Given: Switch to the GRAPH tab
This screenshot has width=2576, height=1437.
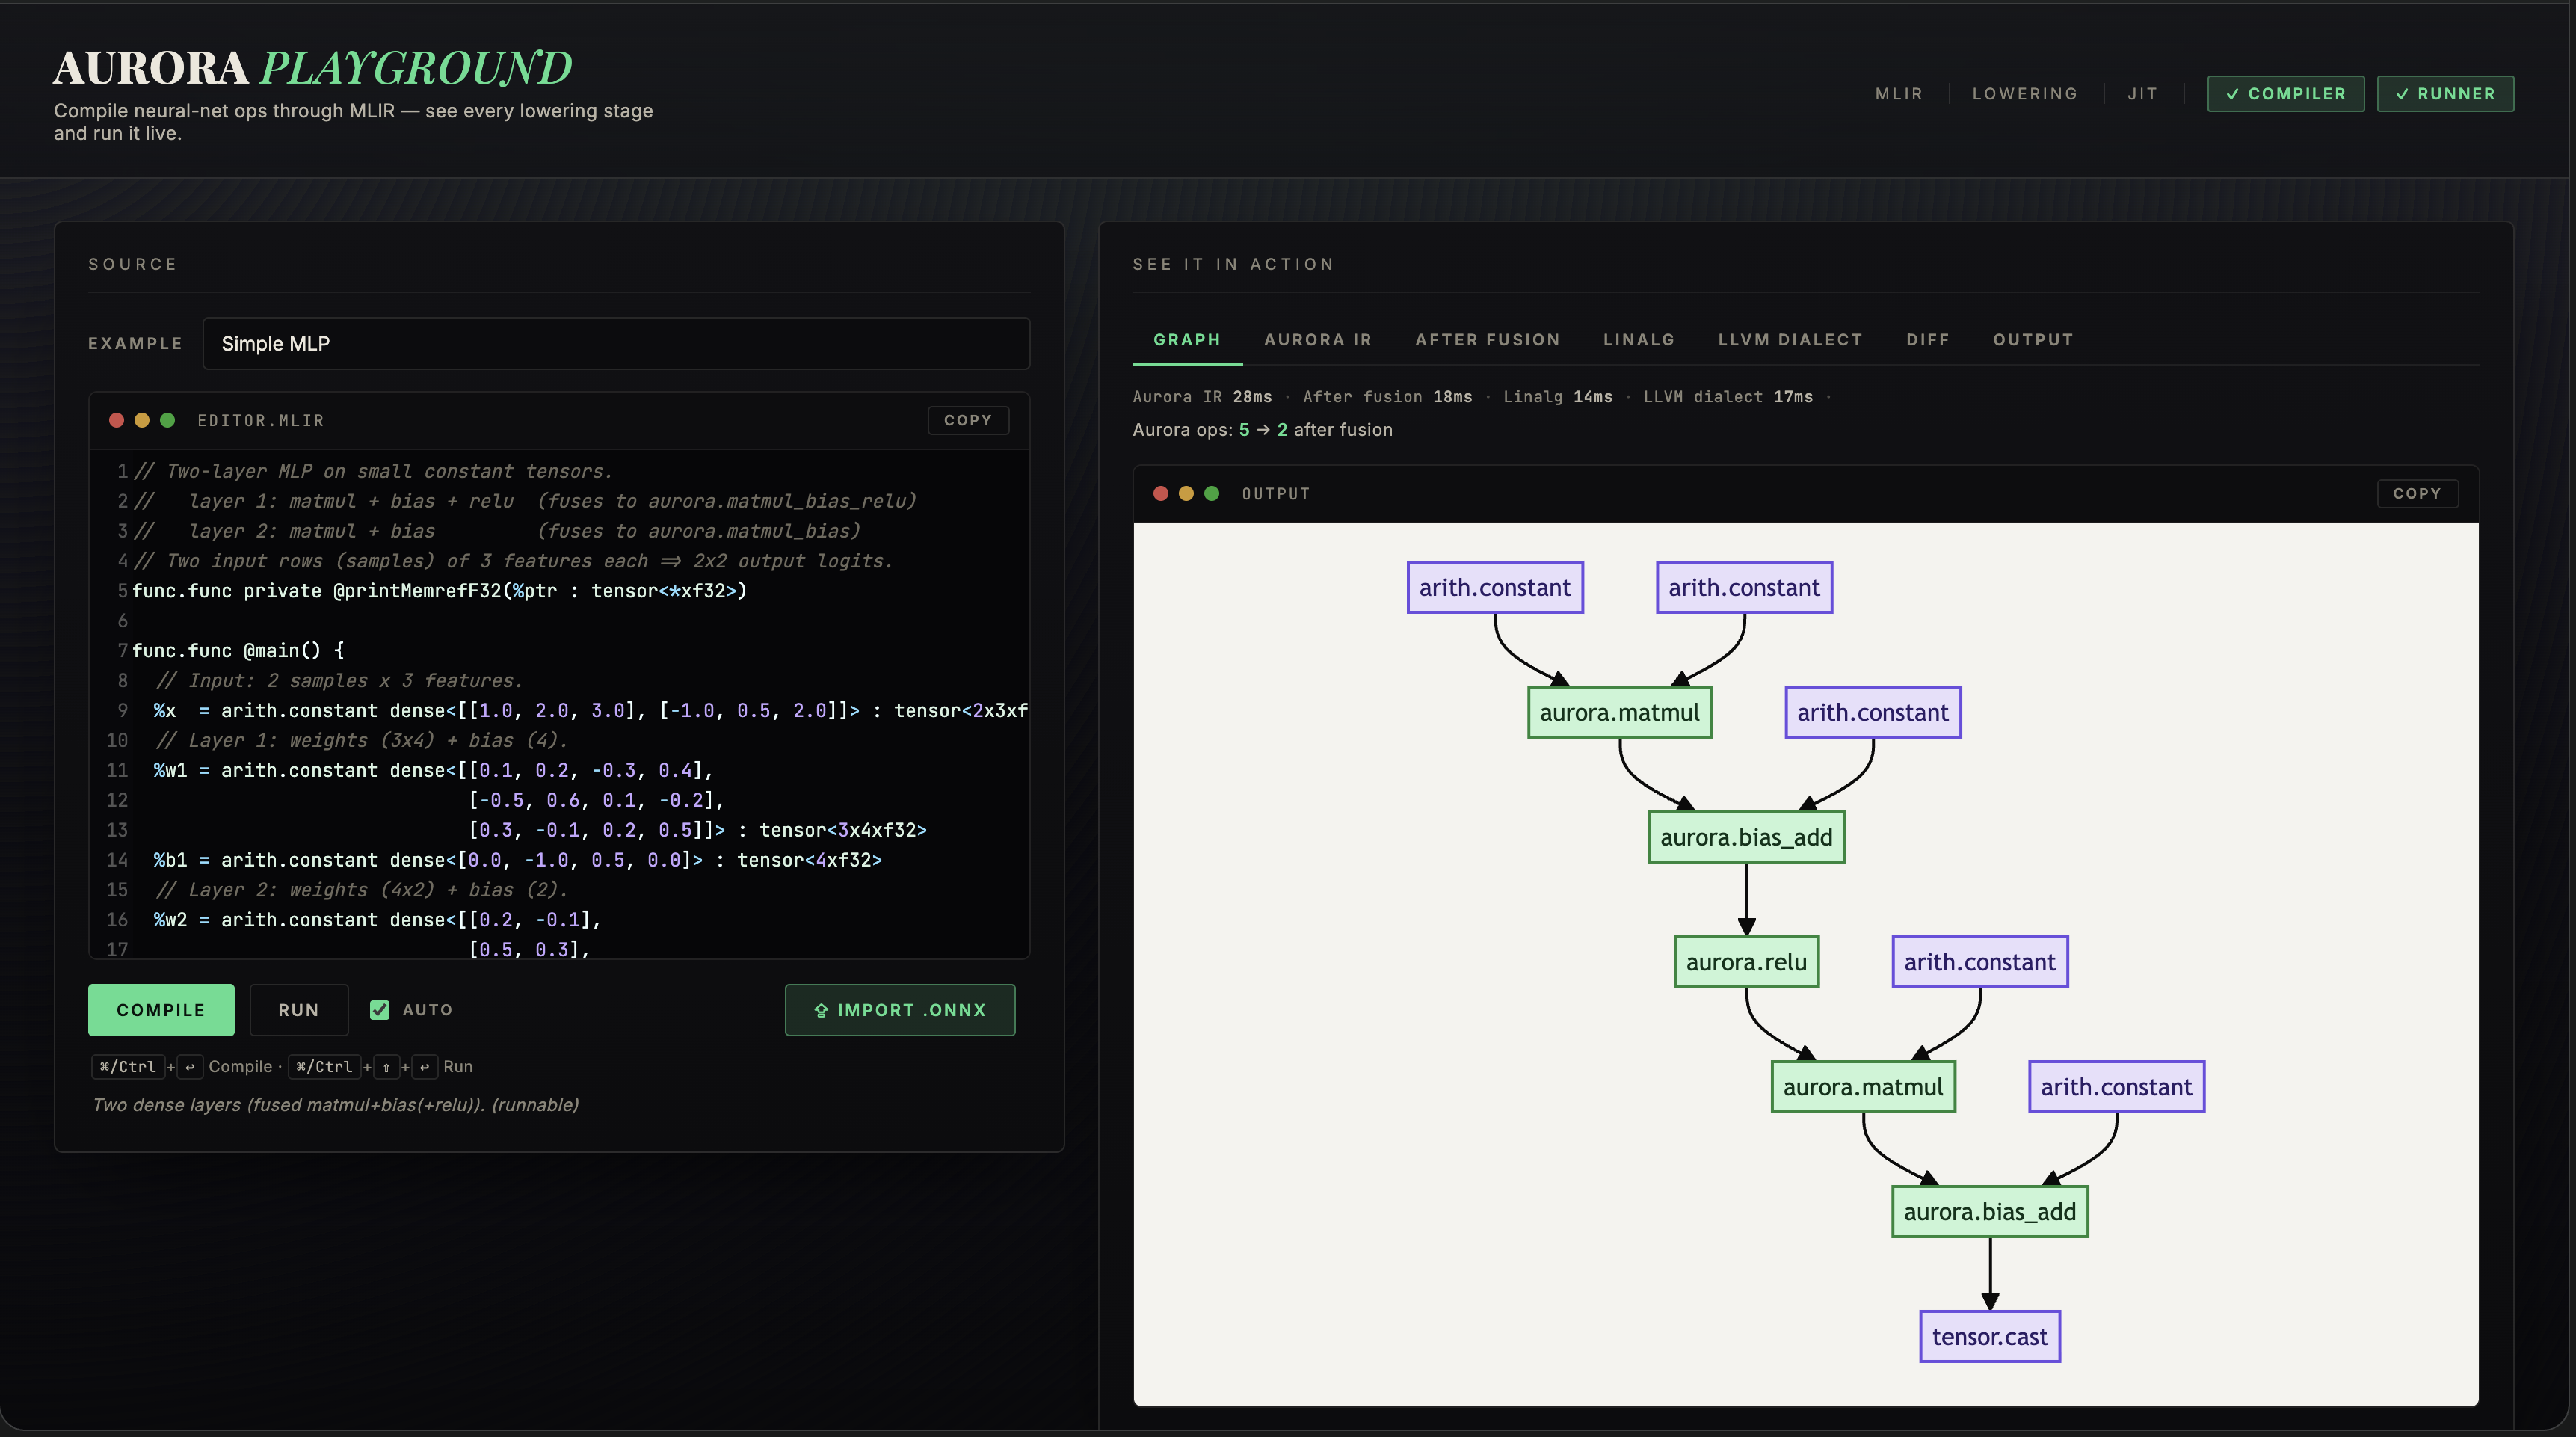Looking at the screenshot, I should 1187,340.
